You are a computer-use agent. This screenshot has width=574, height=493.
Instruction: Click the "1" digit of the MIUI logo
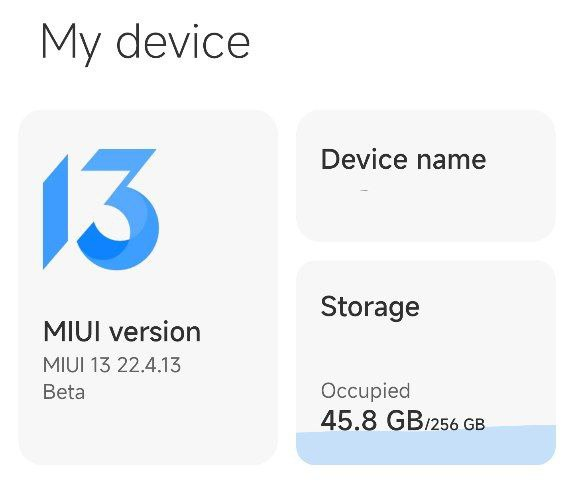(56, 212)
